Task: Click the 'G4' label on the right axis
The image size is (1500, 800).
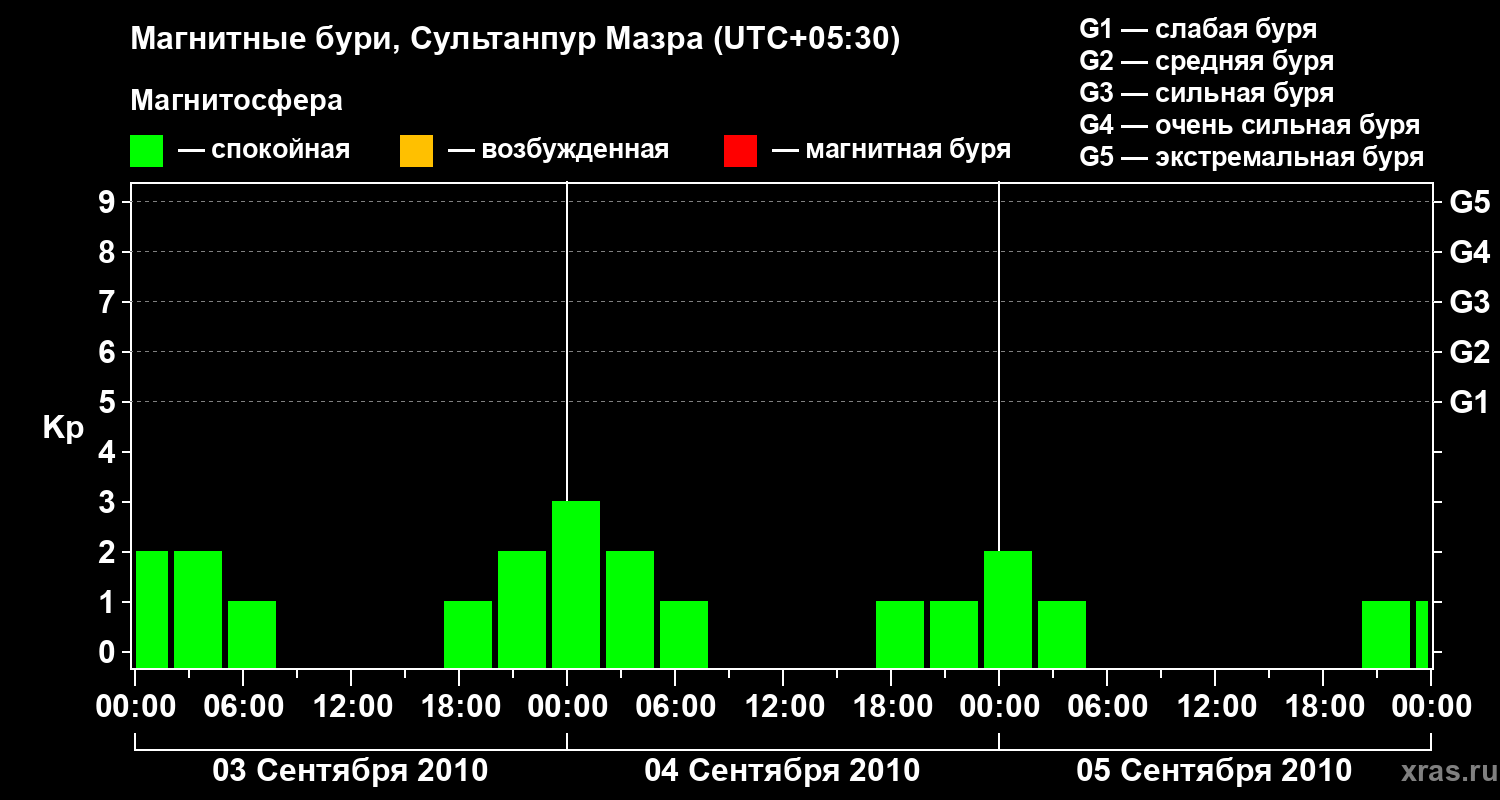Action: click(1470, 253)
